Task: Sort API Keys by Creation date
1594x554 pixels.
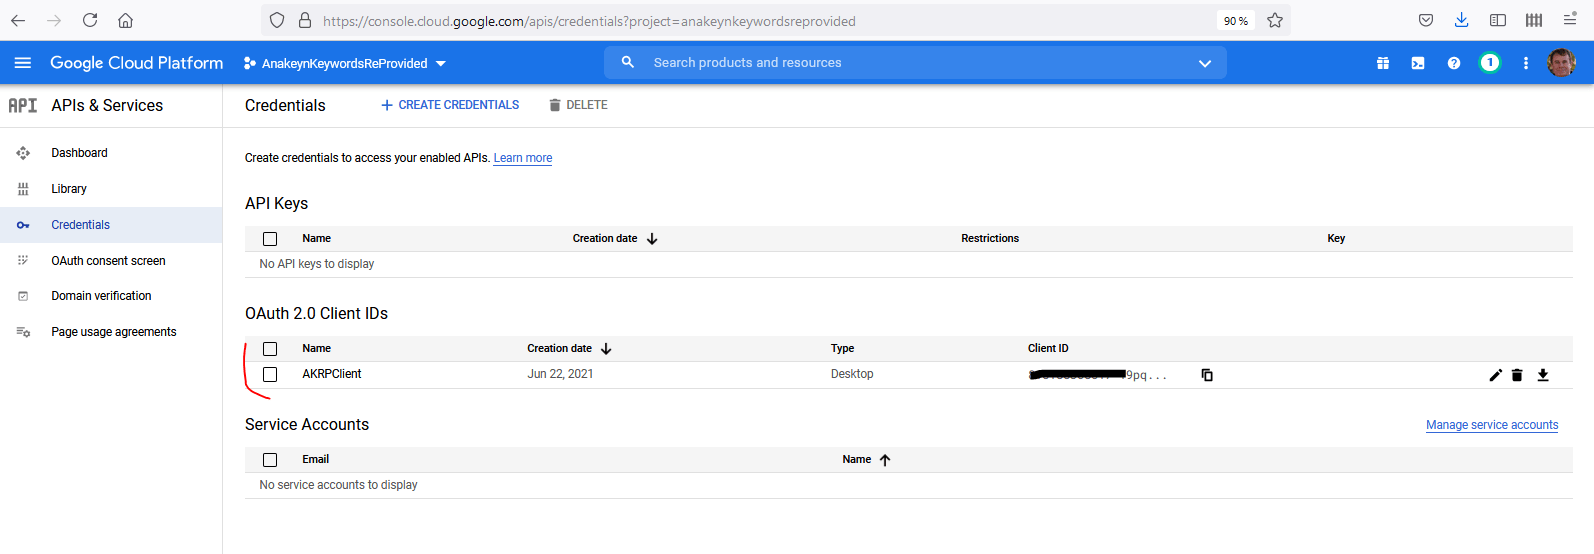Action: 615,238
